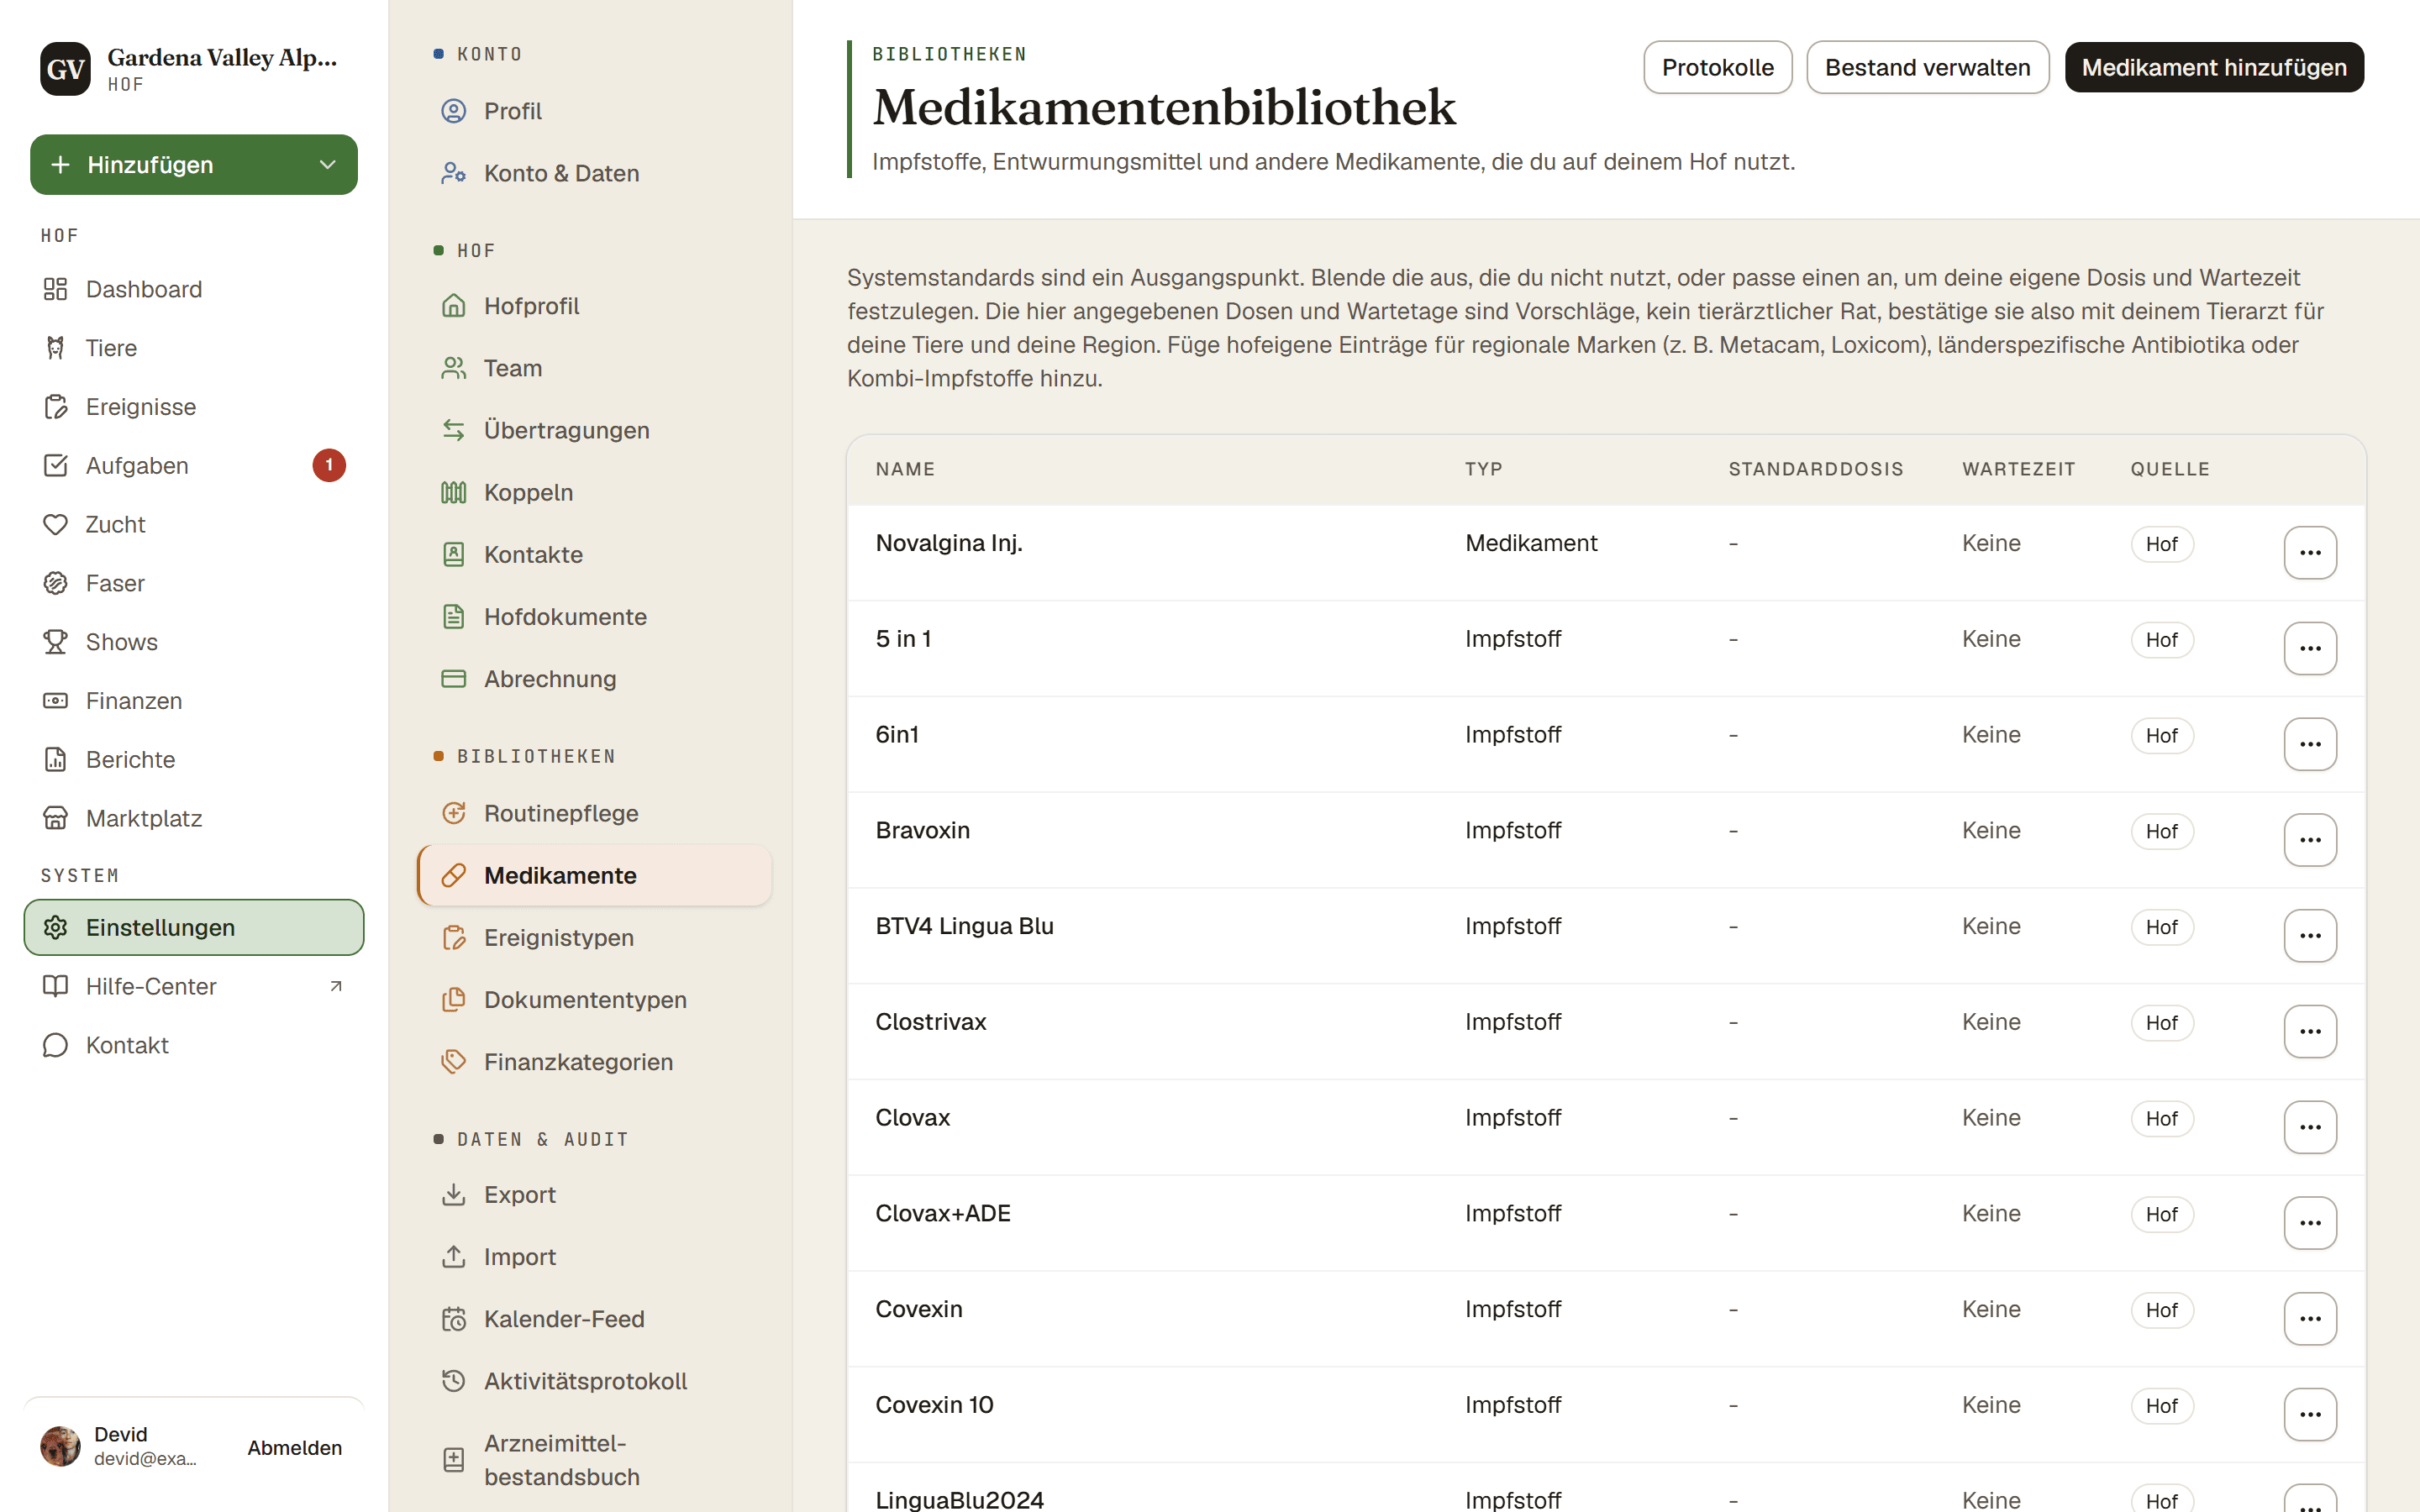Image resolution: width=2420 pixels, height=1512 pixels.
Task: Click the Hilfe-Center book icon
Action: (55, 986)
